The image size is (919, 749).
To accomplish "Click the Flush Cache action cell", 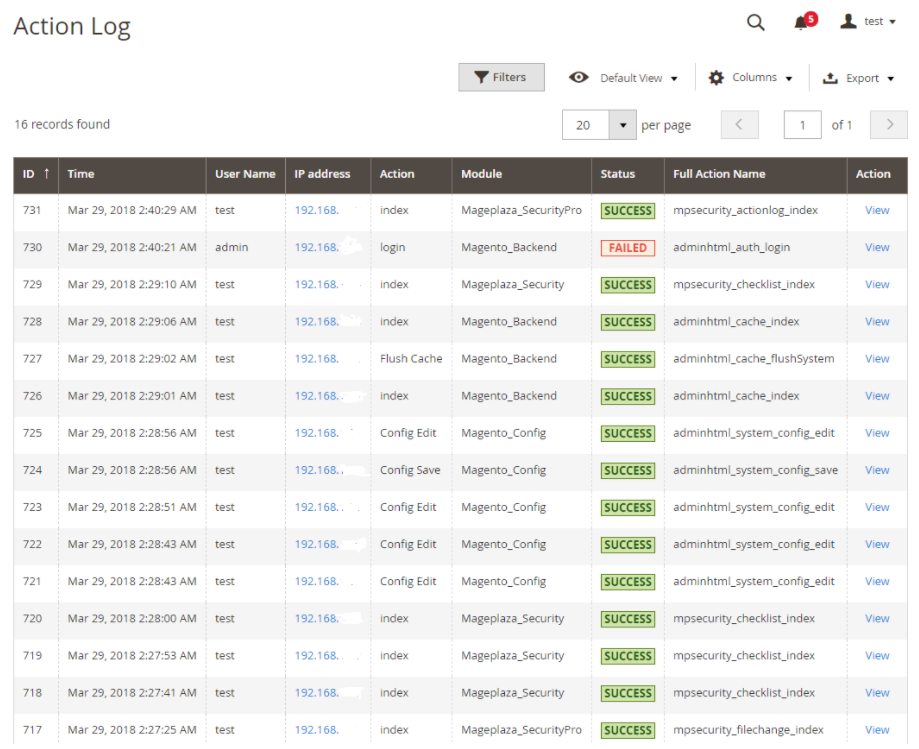I will point(411,359).
